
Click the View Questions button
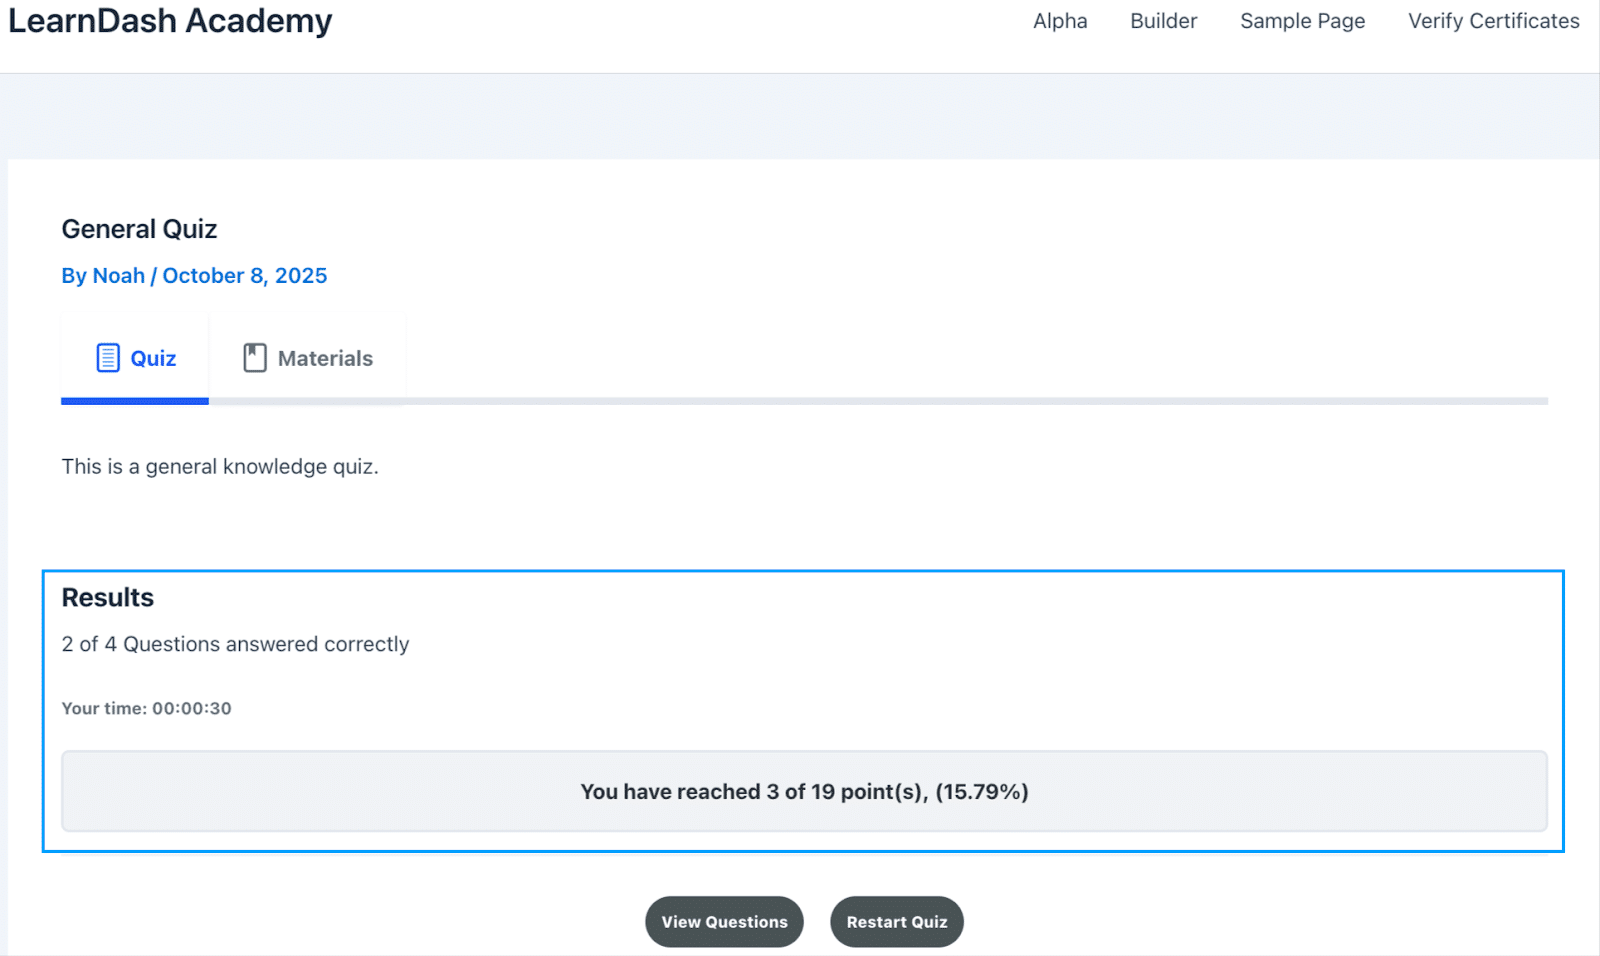725,922
